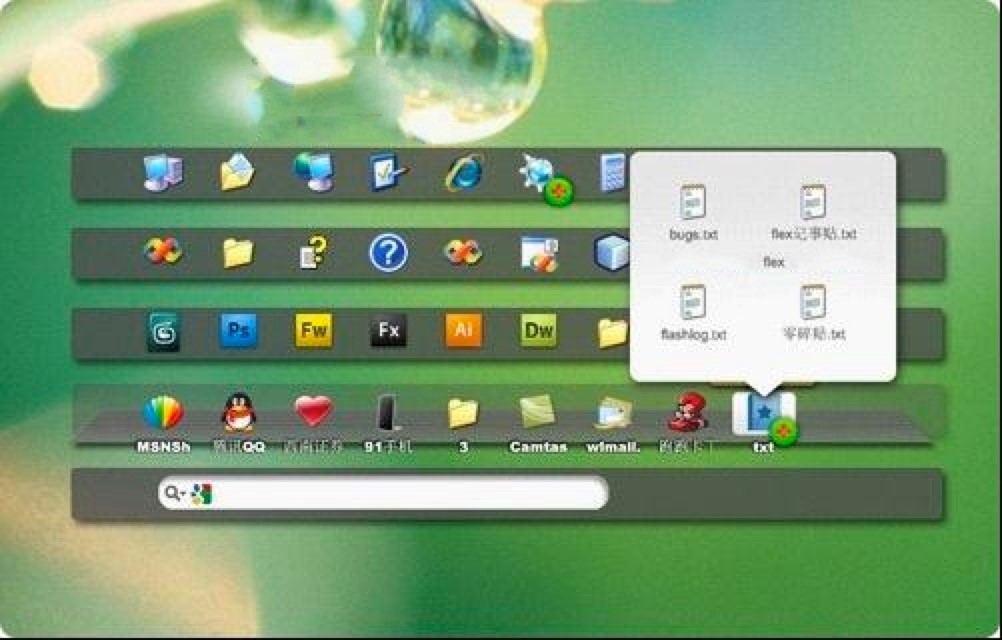Open the wlmail icon
This screenshot has width=1002, height=640.
[613, 414]
